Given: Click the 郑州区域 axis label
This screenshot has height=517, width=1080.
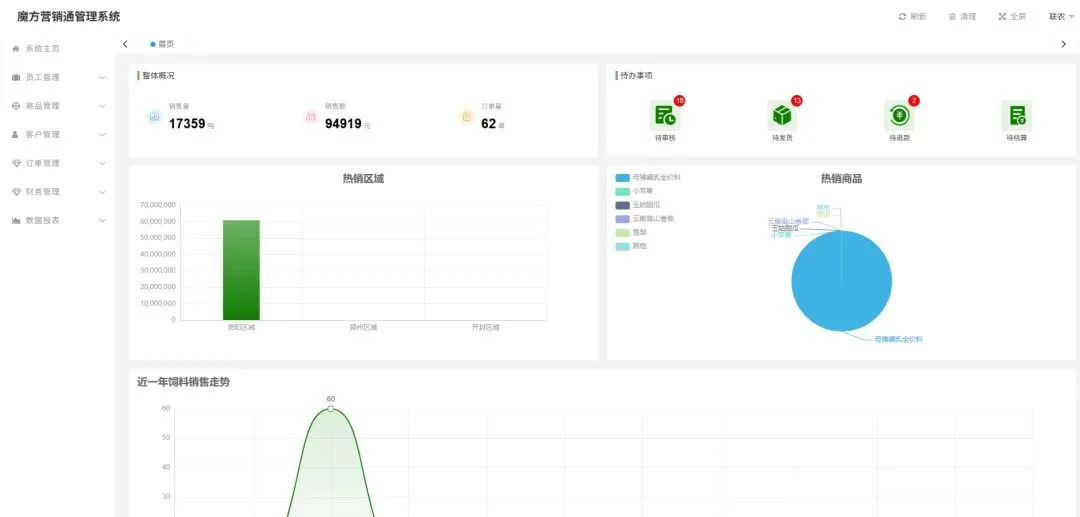Looking at the screenshot, I should coord(363,328).
